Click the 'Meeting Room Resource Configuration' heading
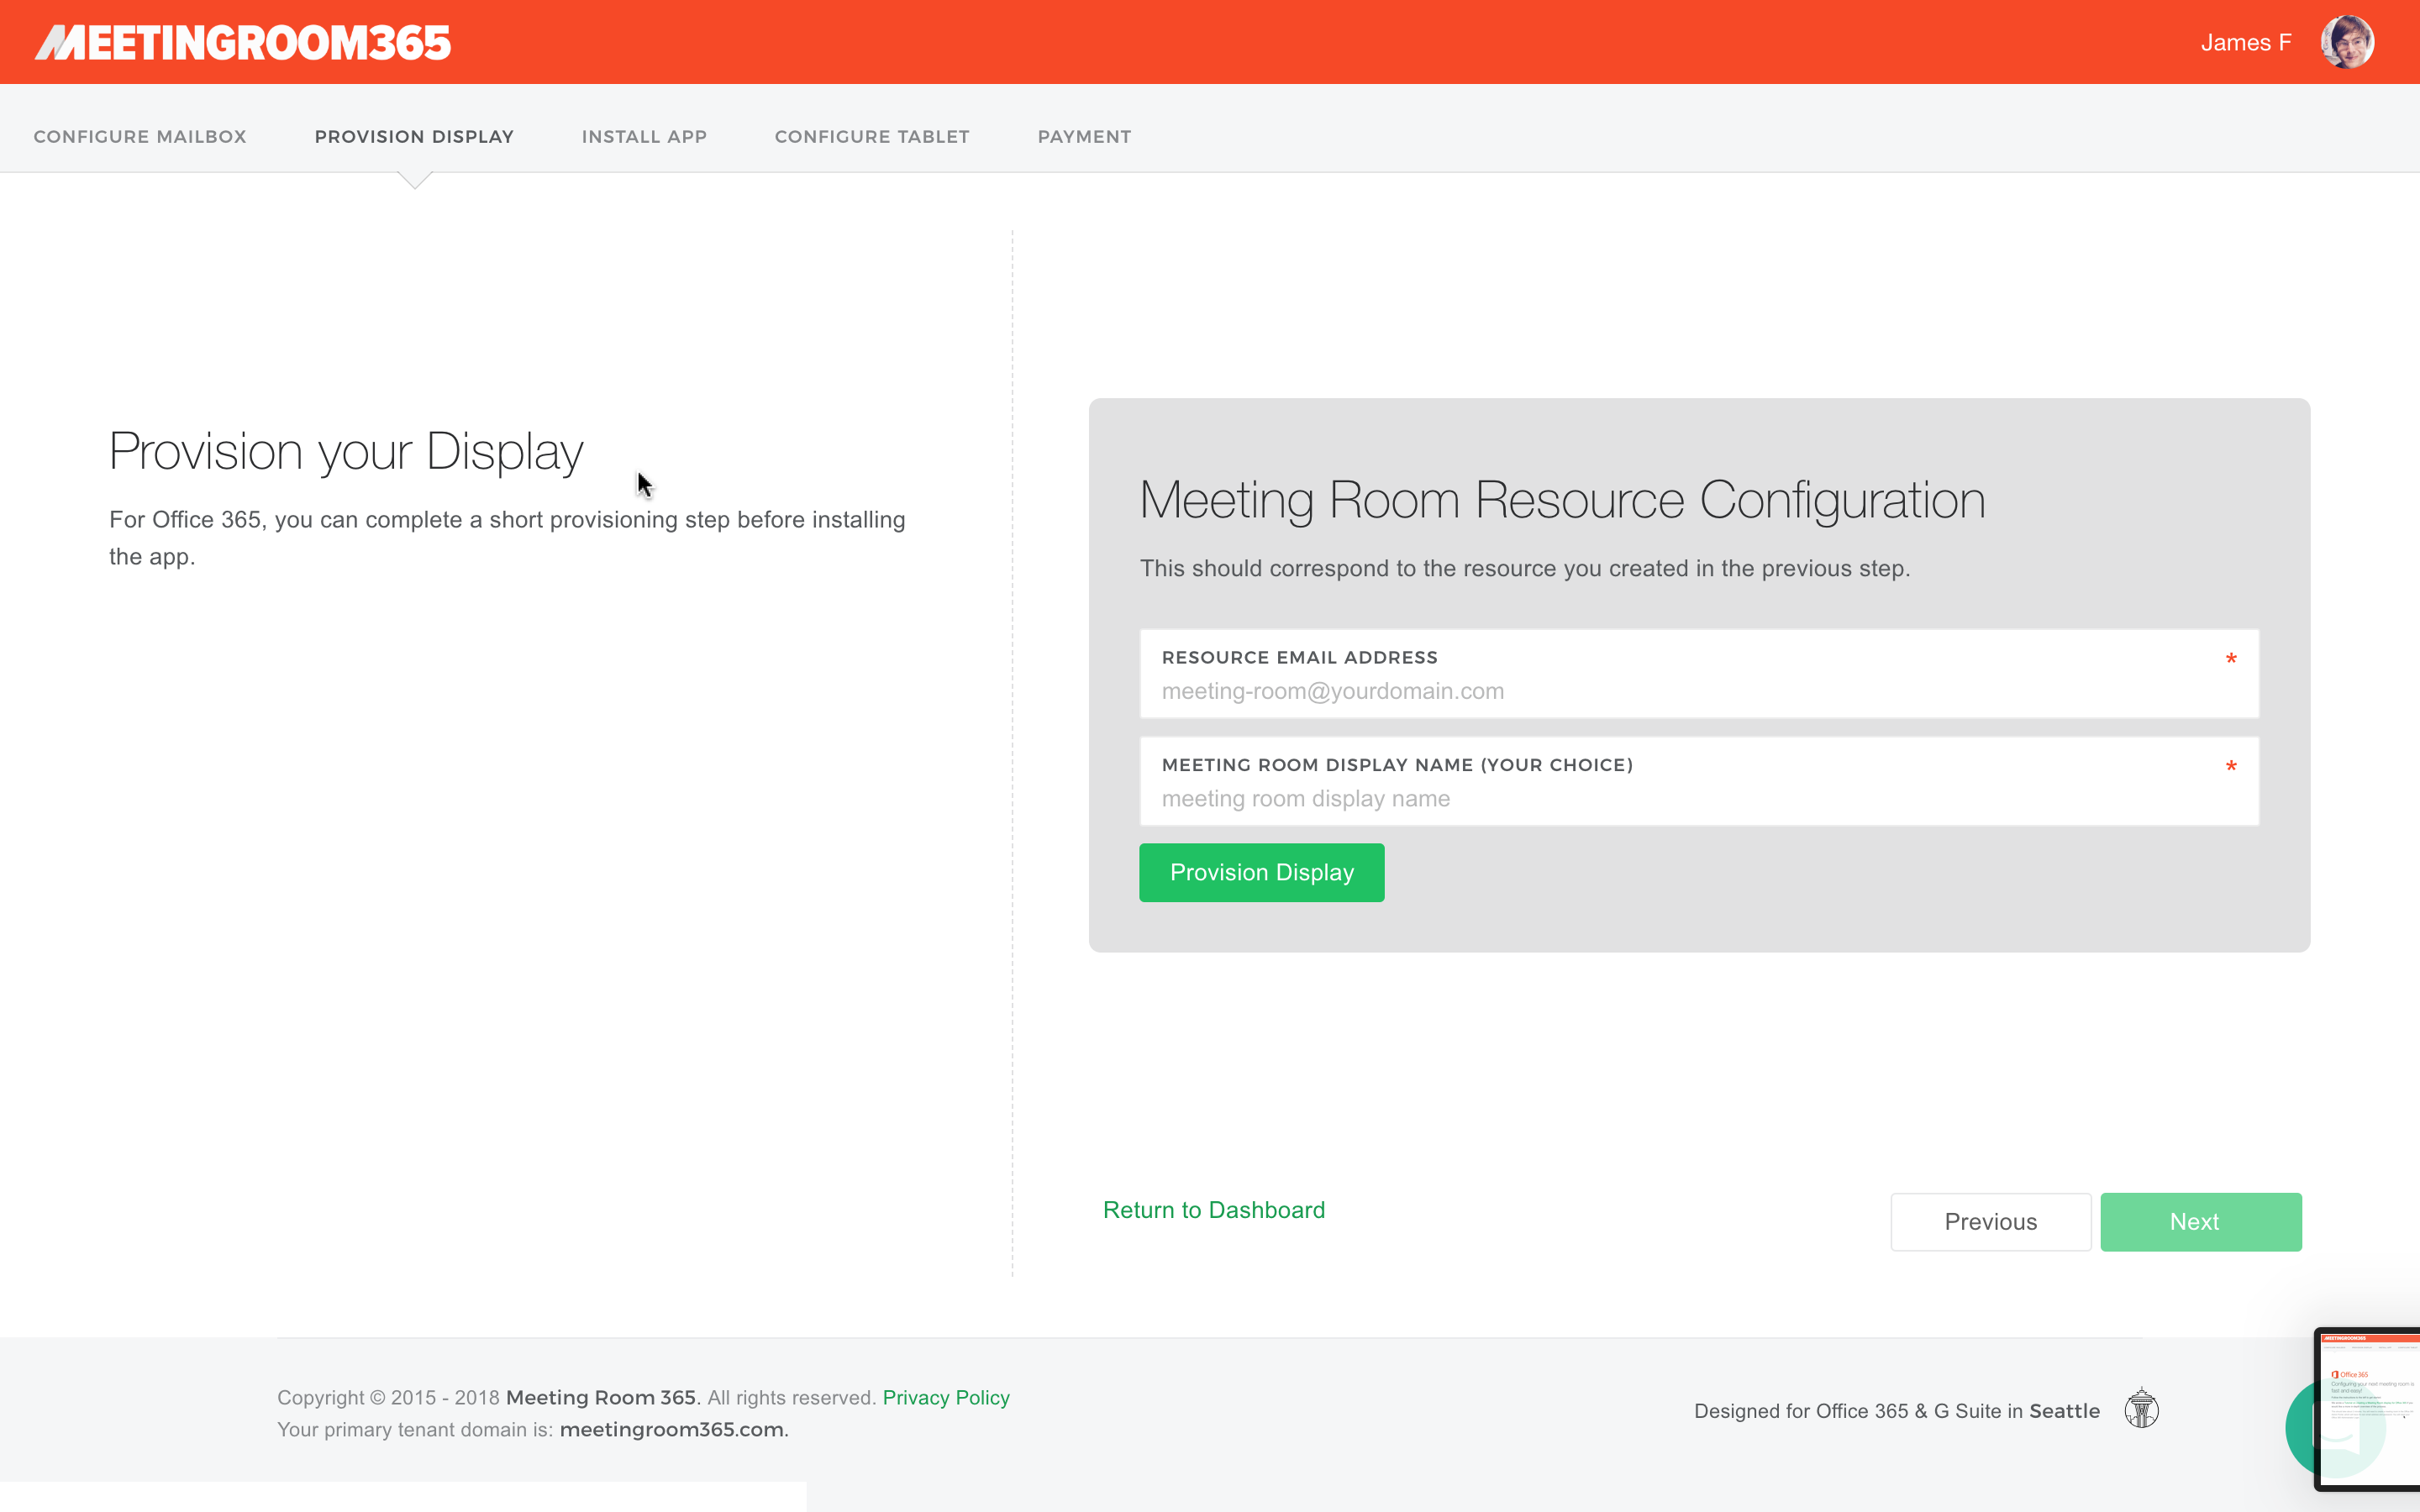Viewport: 2420px width, 1512px height. [1562, 499]
